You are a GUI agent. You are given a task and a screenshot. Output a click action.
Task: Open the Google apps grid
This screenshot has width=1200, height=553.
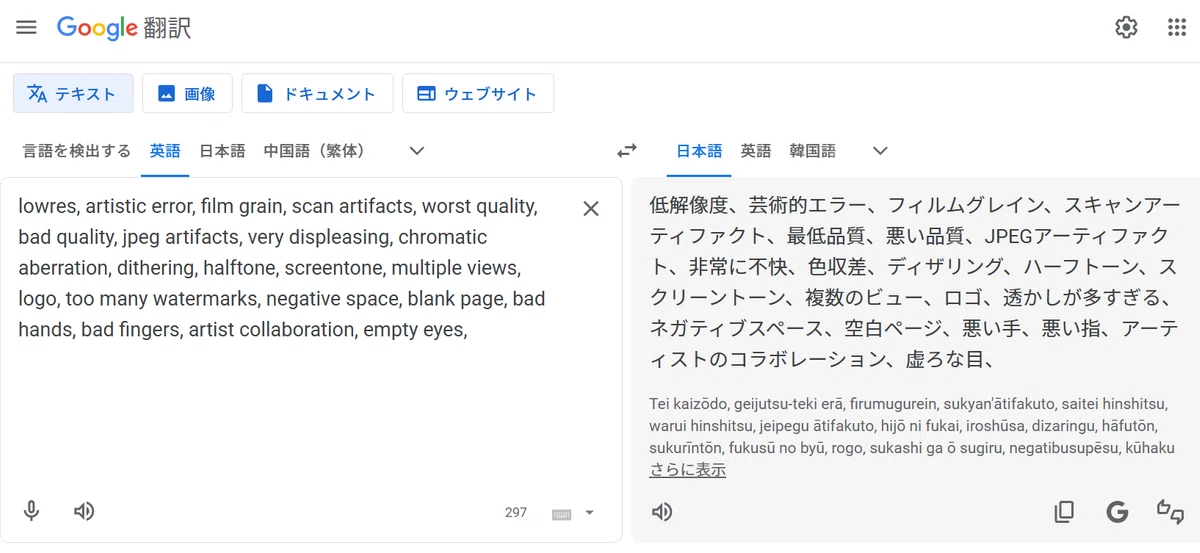pos(1177,27)
